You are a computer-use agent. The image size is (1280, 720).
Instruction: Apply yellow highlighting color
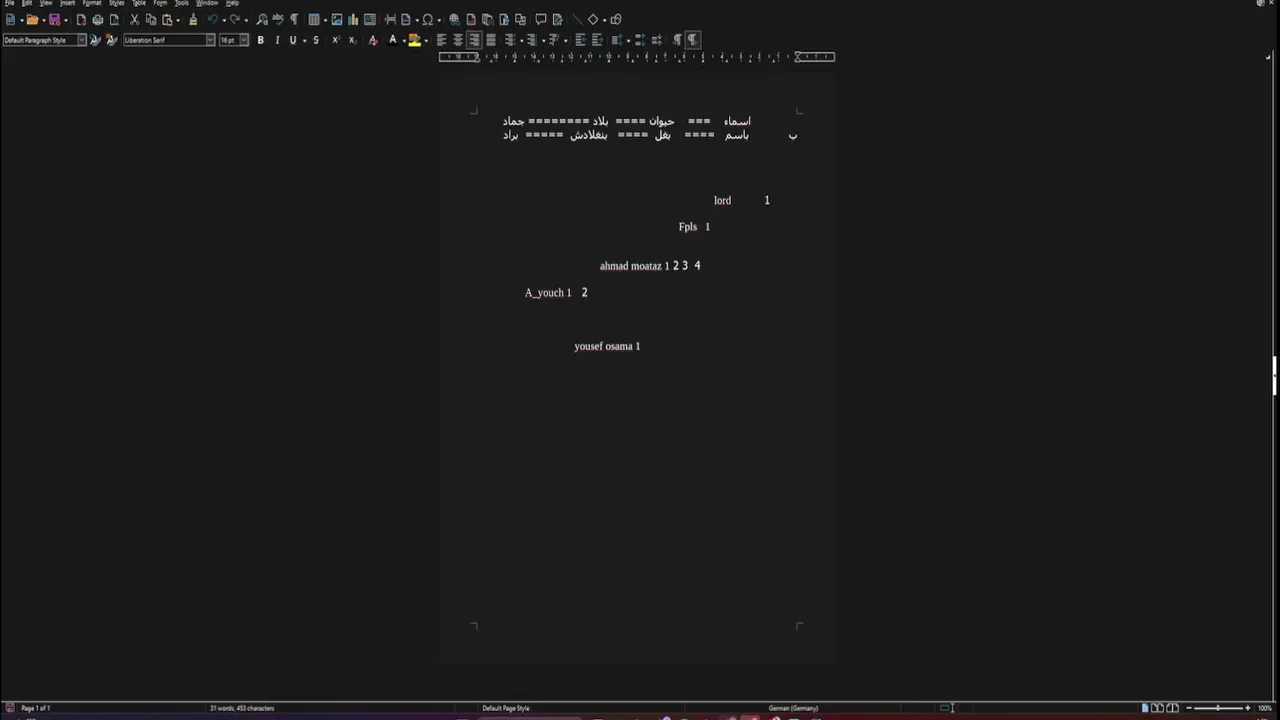pos(414,40)
